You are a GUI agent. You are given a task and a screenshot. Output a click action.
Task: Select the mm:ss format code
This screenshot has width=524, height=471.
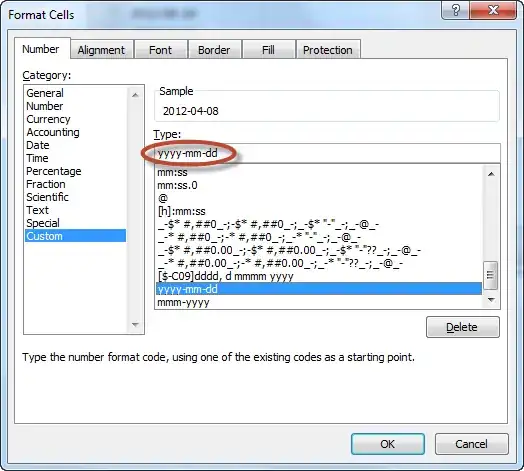click(x=319, y=172)
